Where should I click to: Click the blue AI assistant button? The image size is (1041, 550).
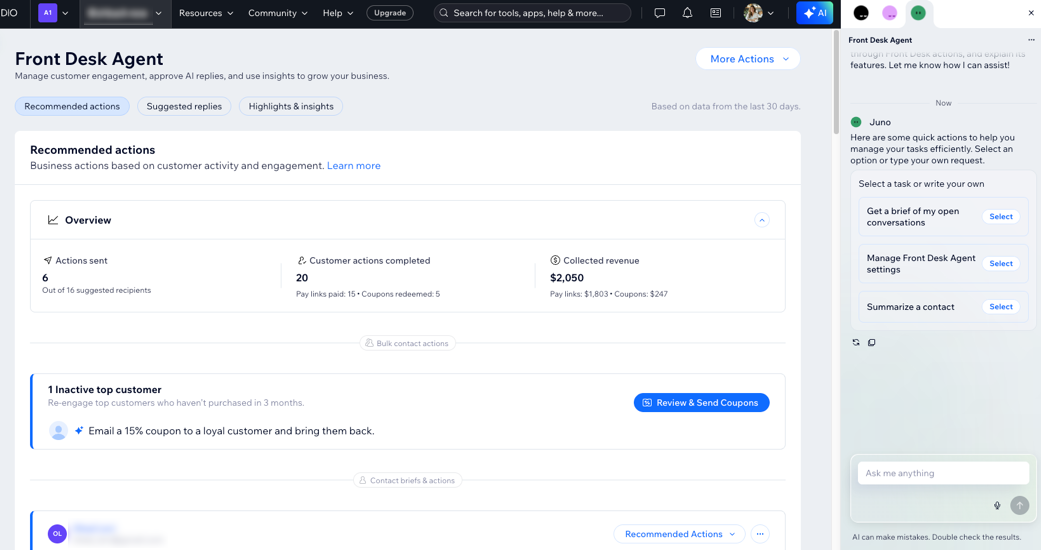pos(815,13)
